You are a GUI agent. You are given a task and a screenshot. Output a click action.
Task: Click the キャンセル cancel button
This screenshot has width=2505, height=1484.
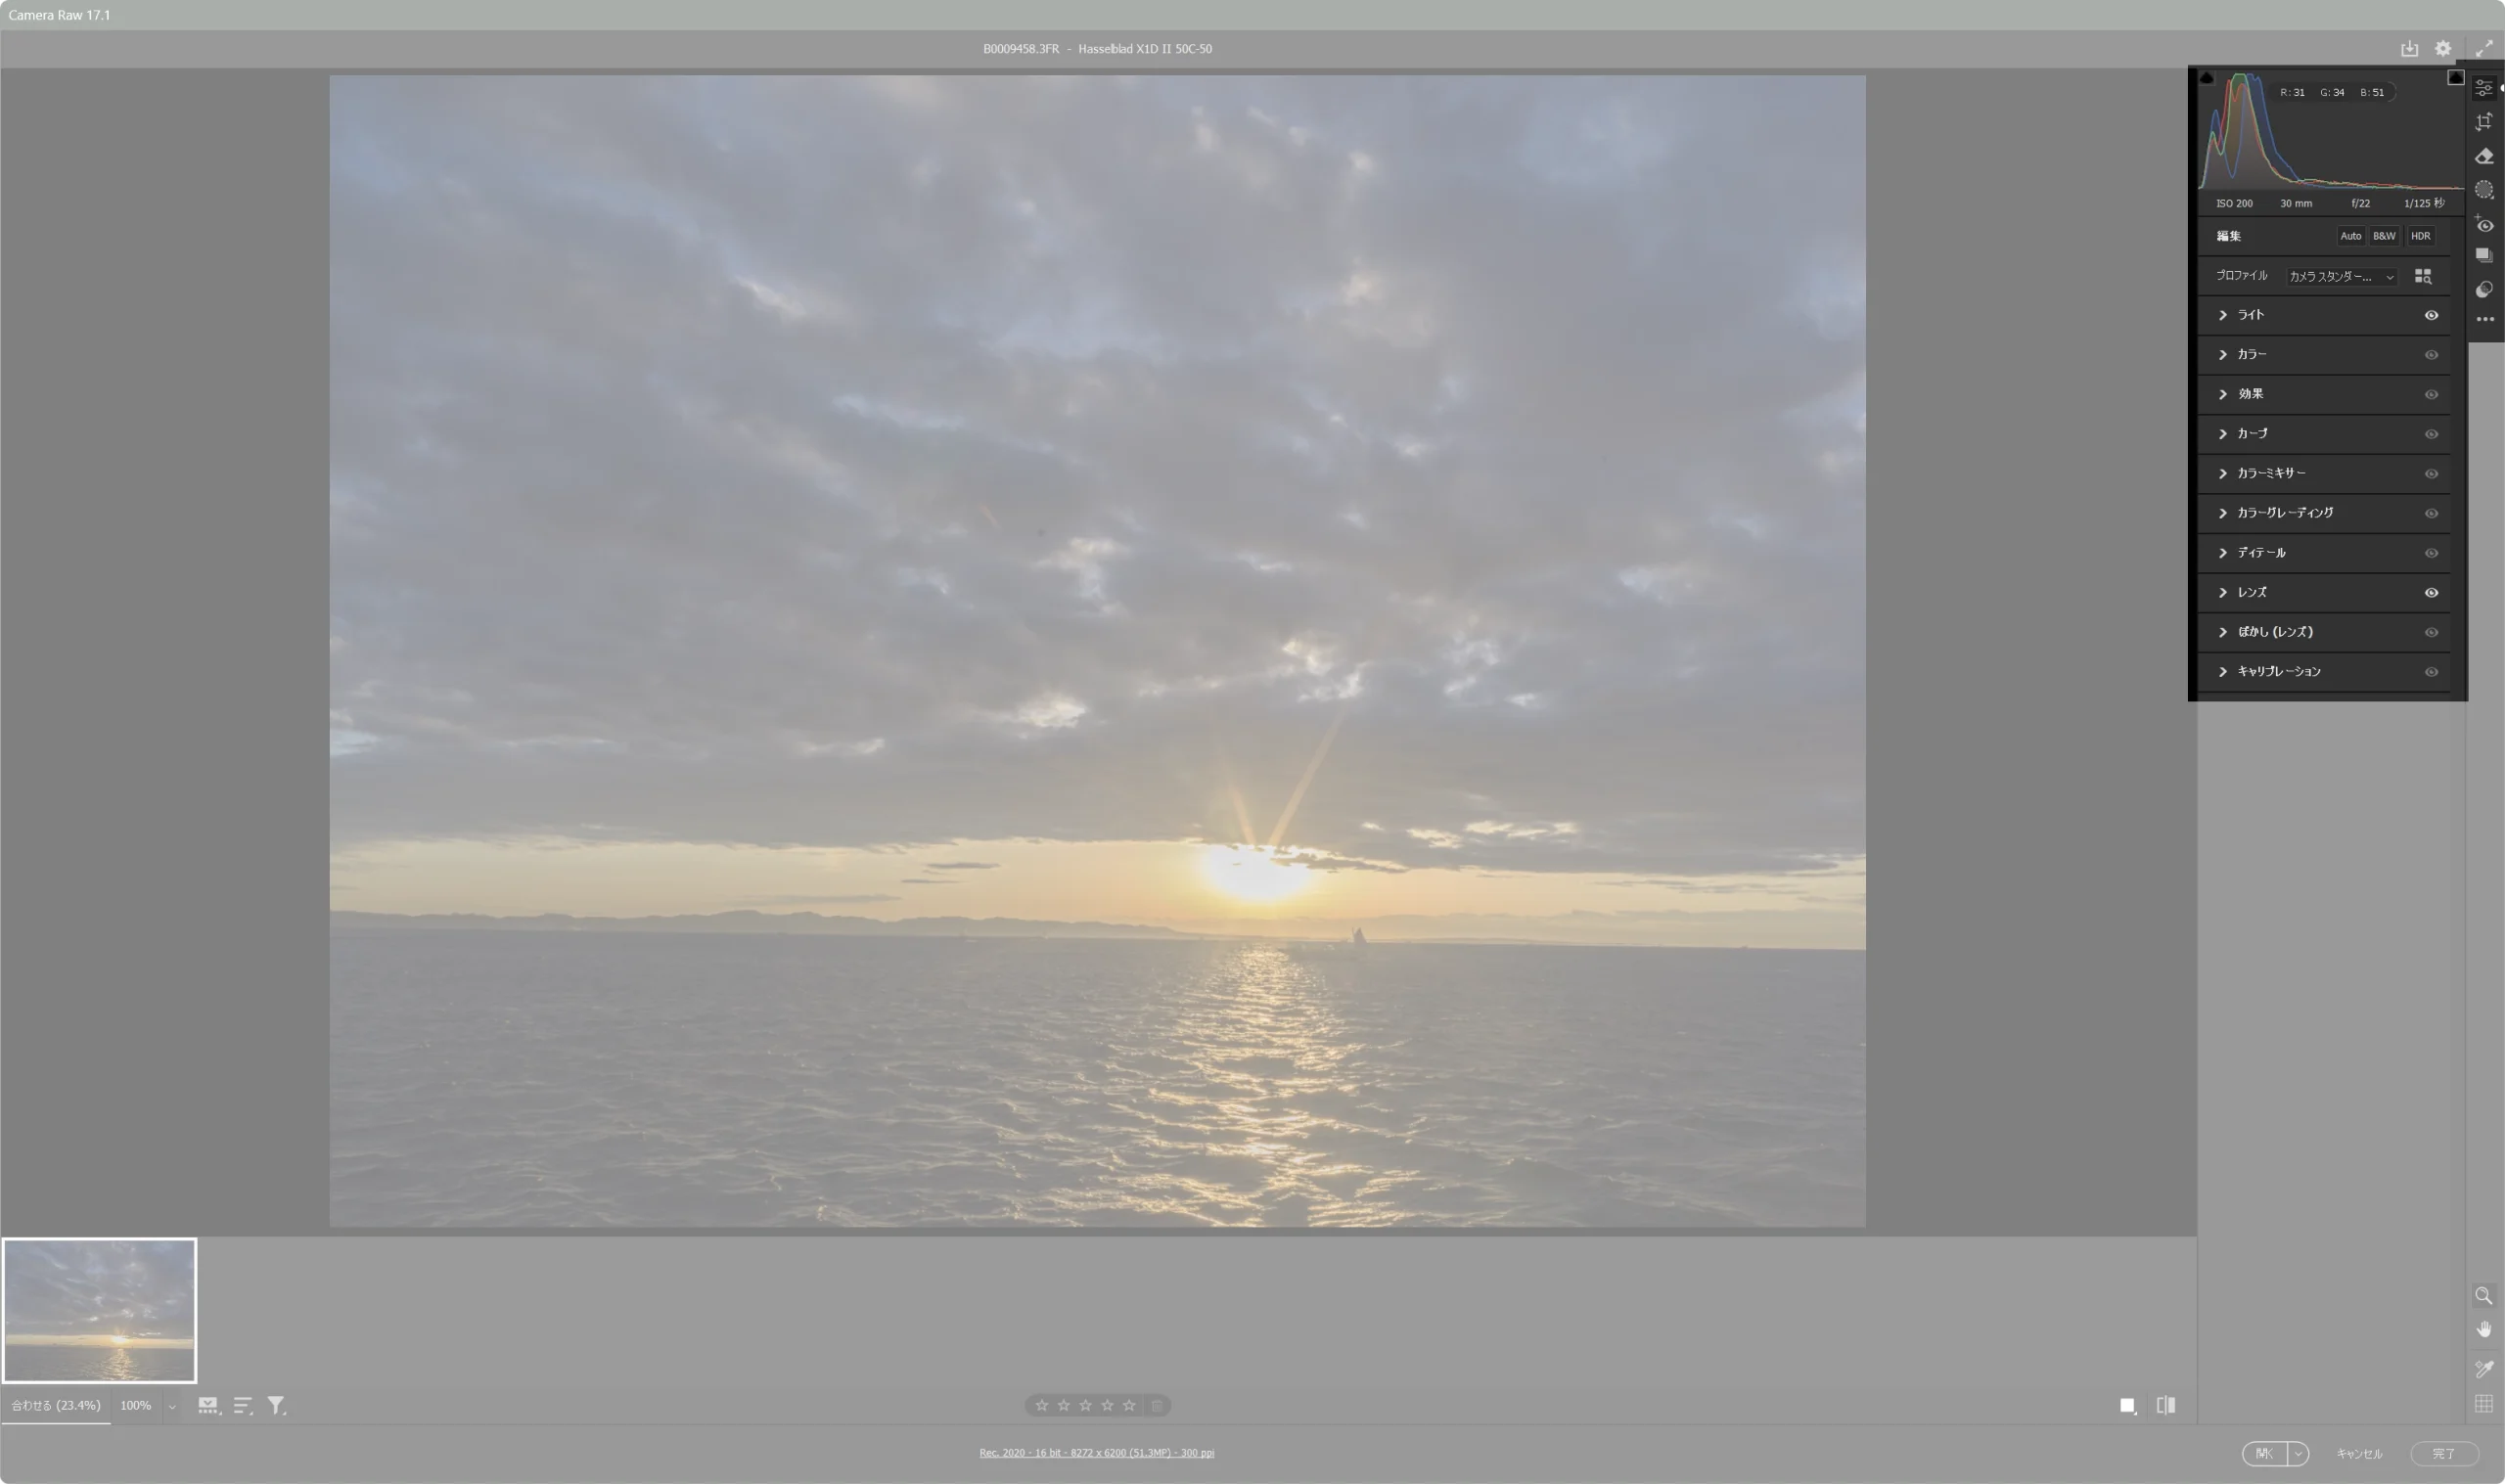point(2359,1453)
